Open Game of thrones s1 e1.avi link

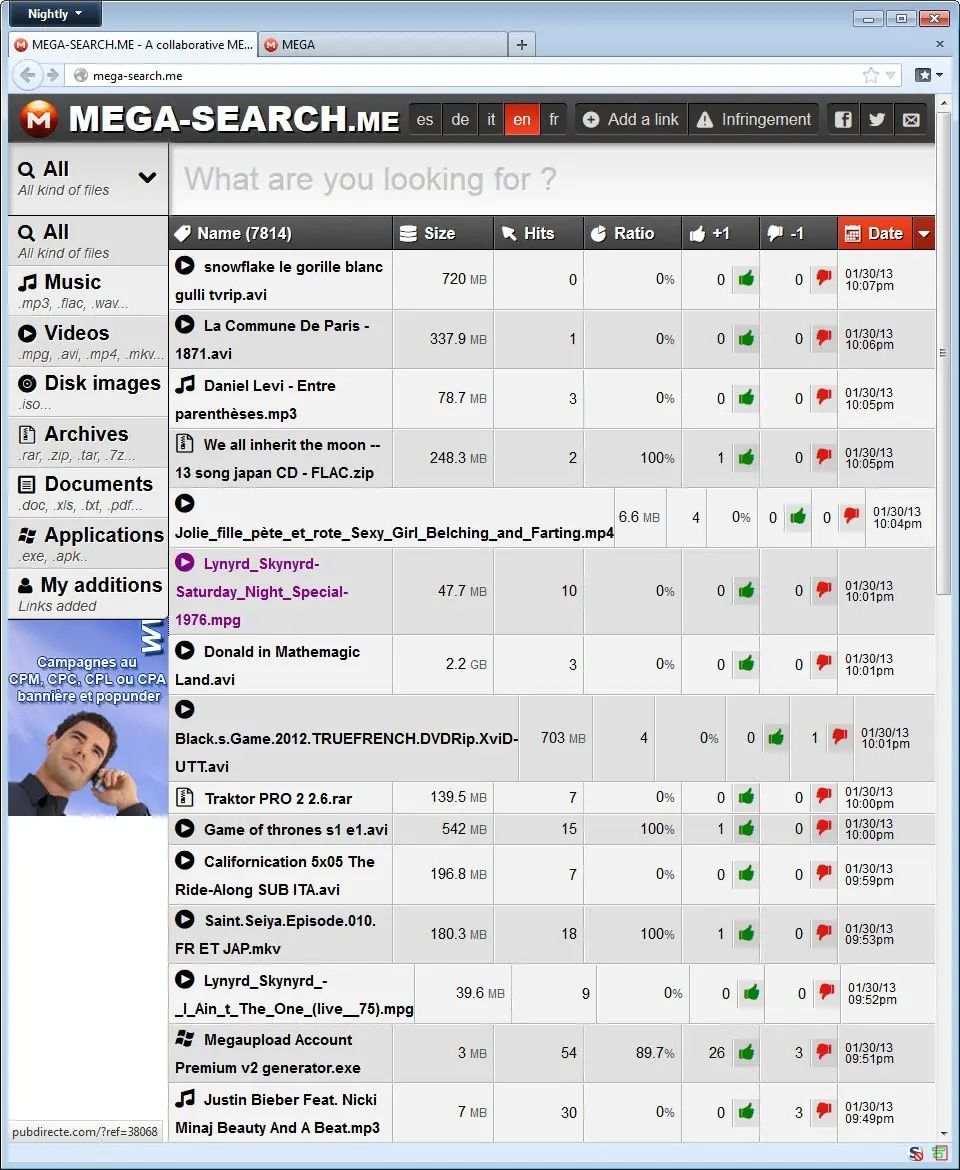(x=295, y=829)
